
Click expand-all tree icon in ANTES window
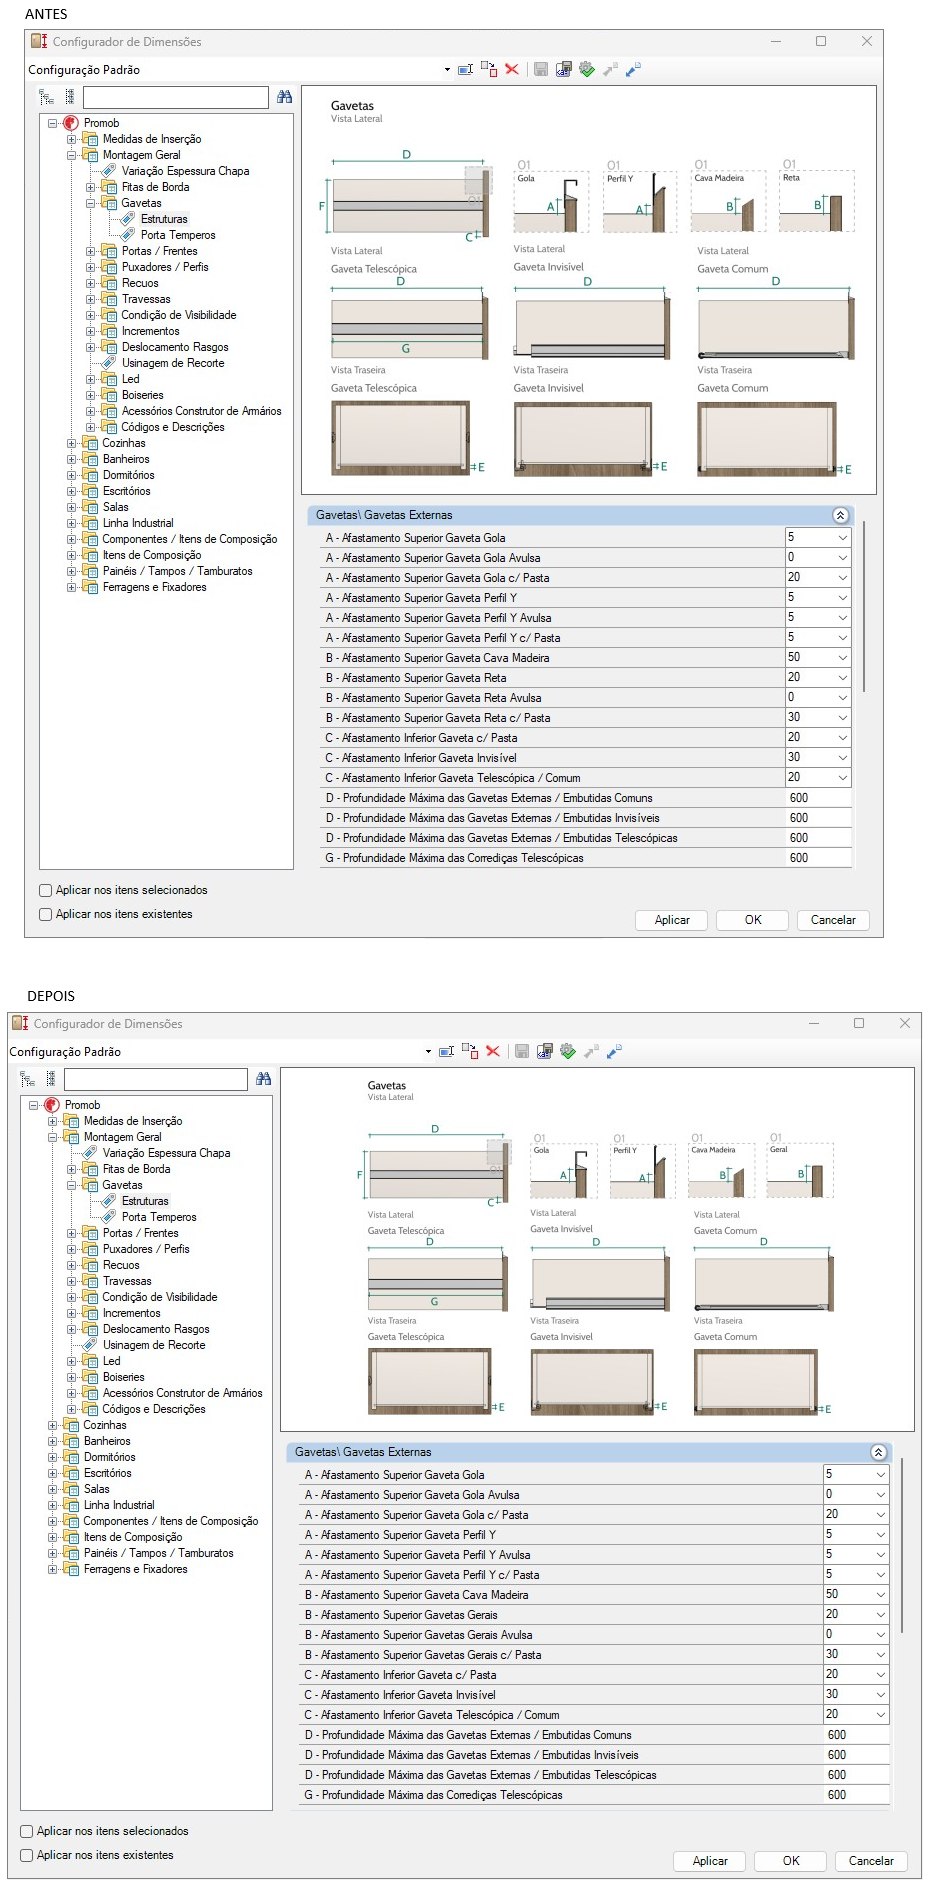pos(46,97)
